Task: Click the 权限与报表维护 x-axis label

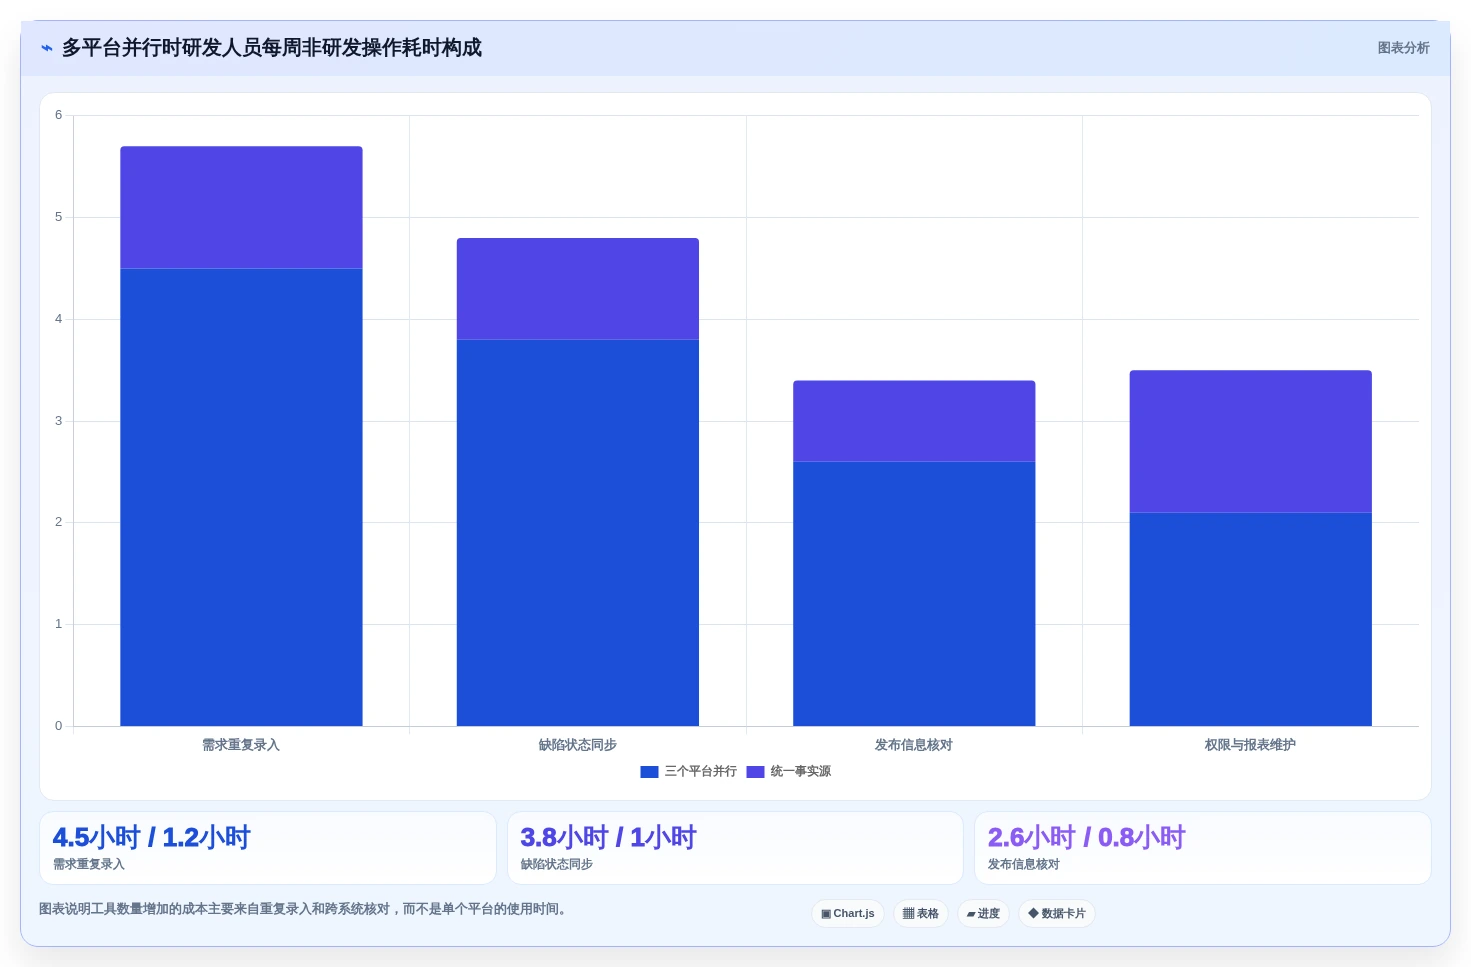Action: (x=1251, y=745)
